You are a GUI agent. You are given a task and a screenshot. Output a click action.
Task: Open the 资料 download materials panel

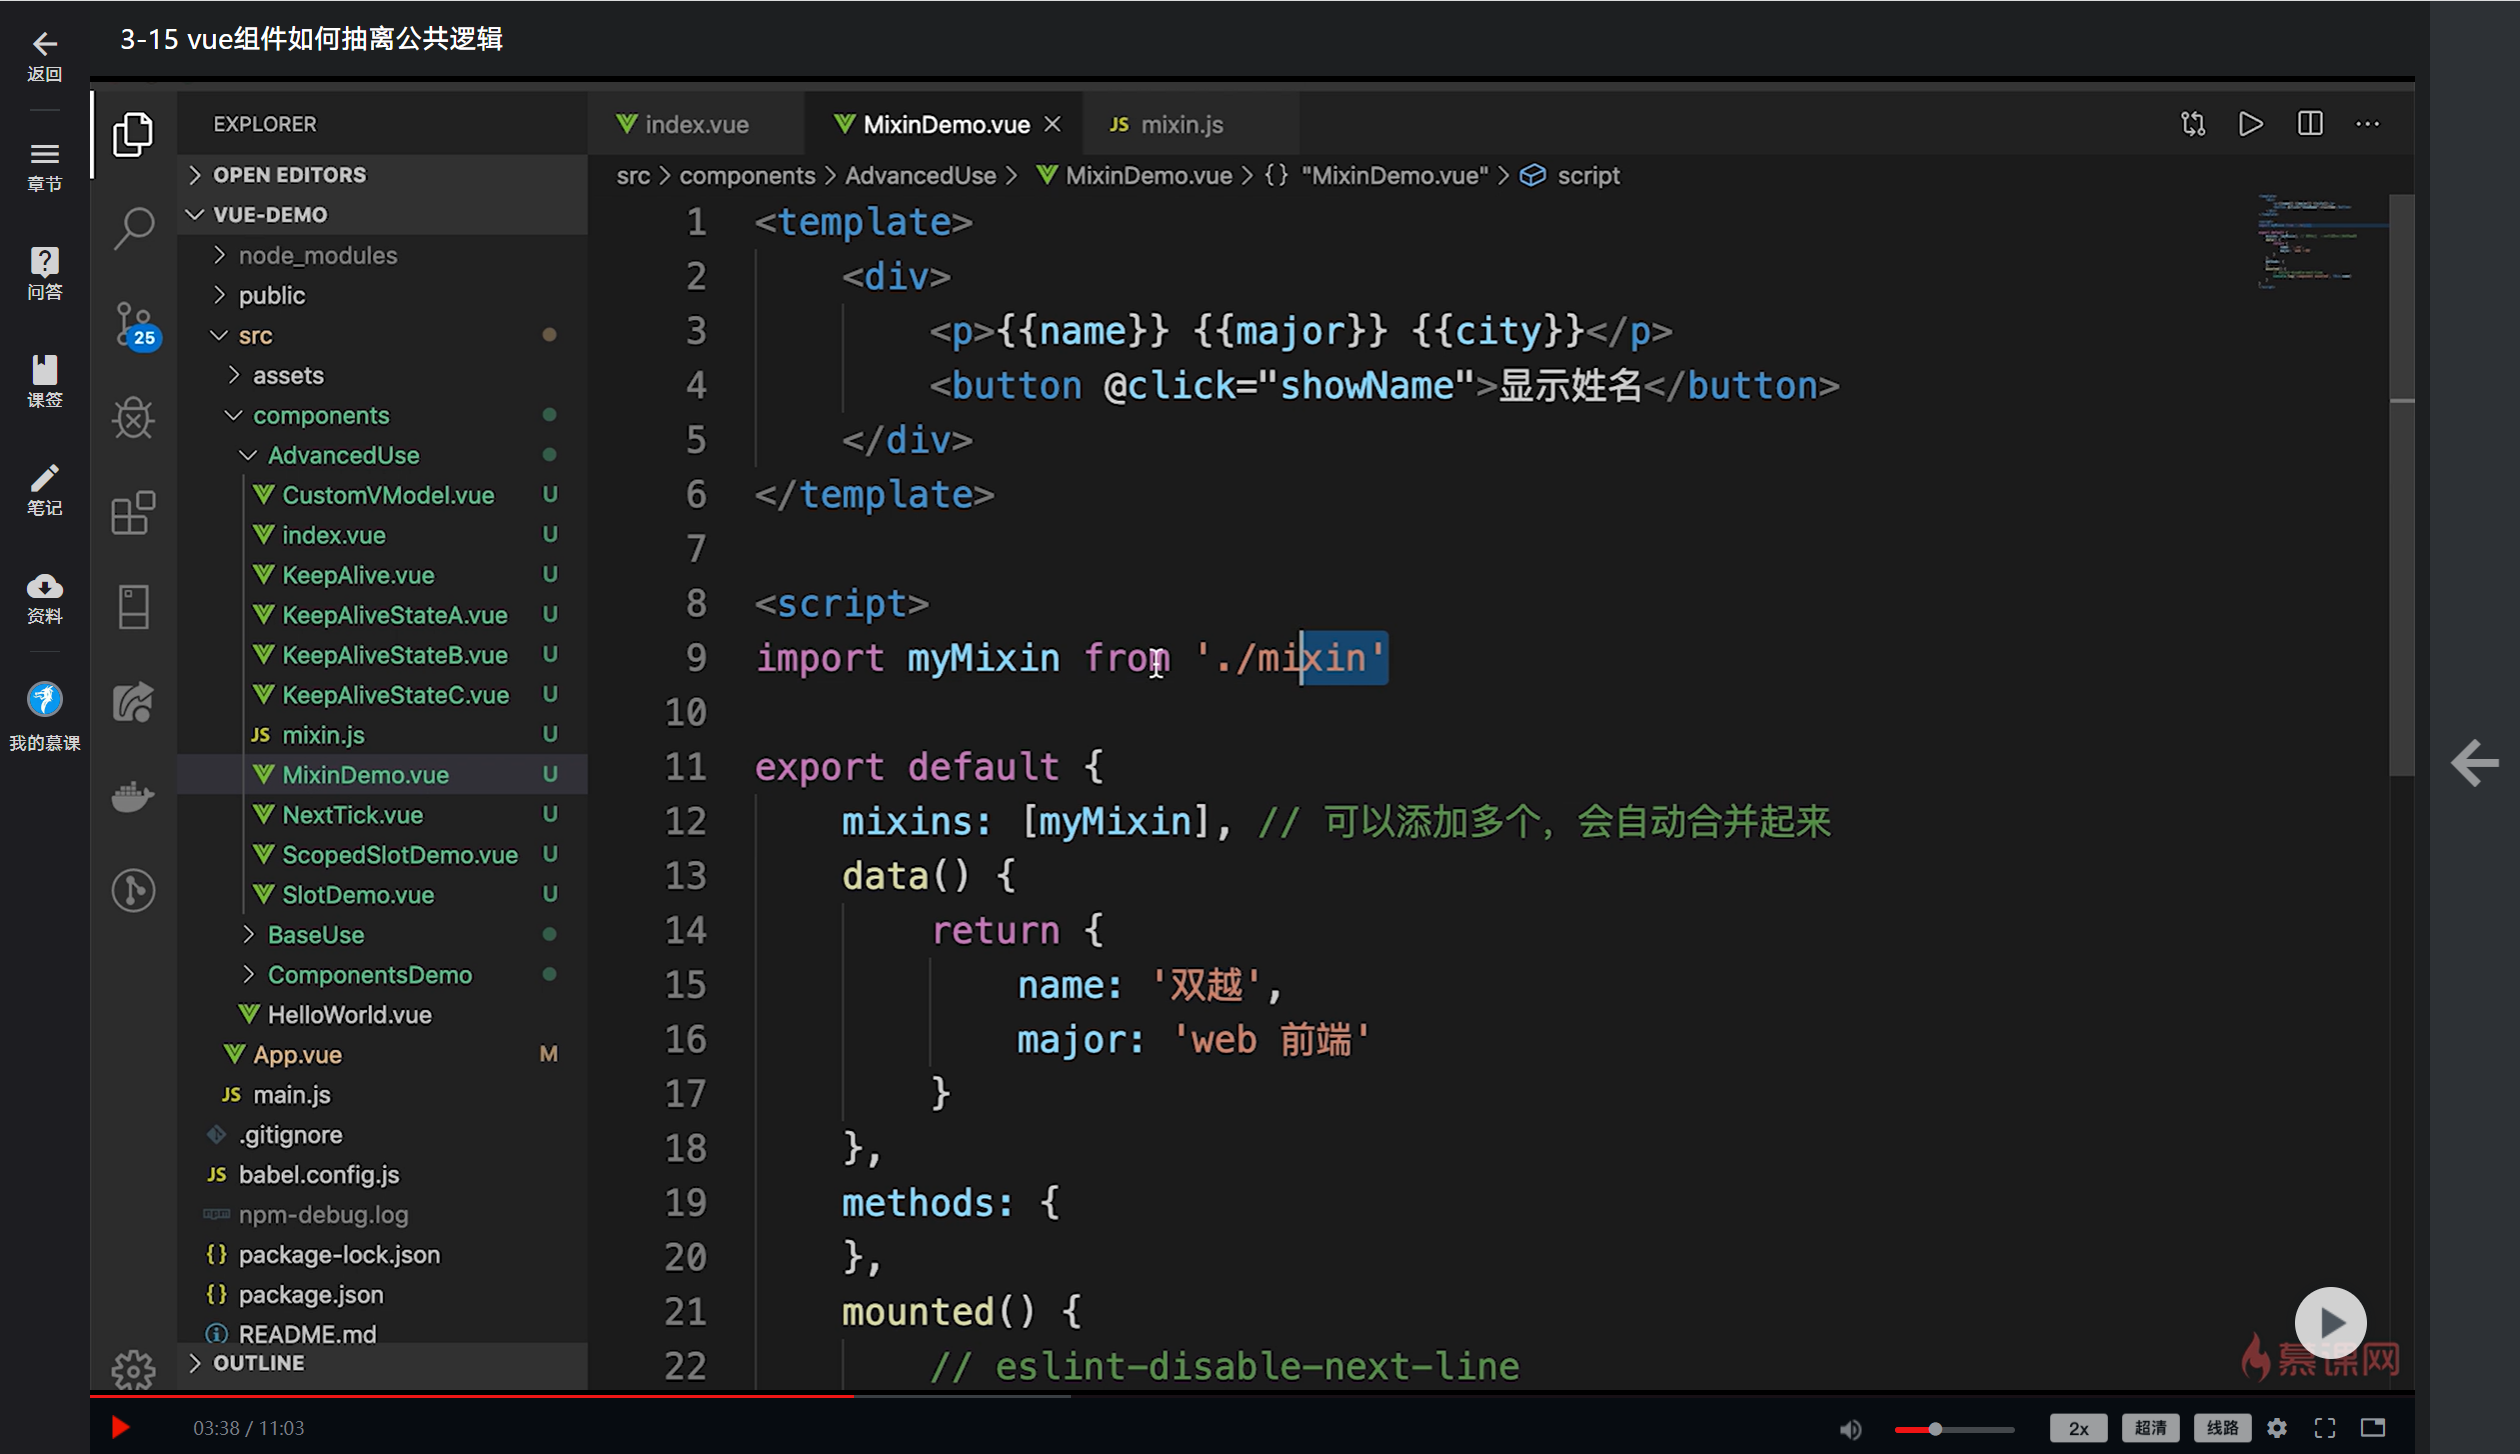click(x=44, y=598)
